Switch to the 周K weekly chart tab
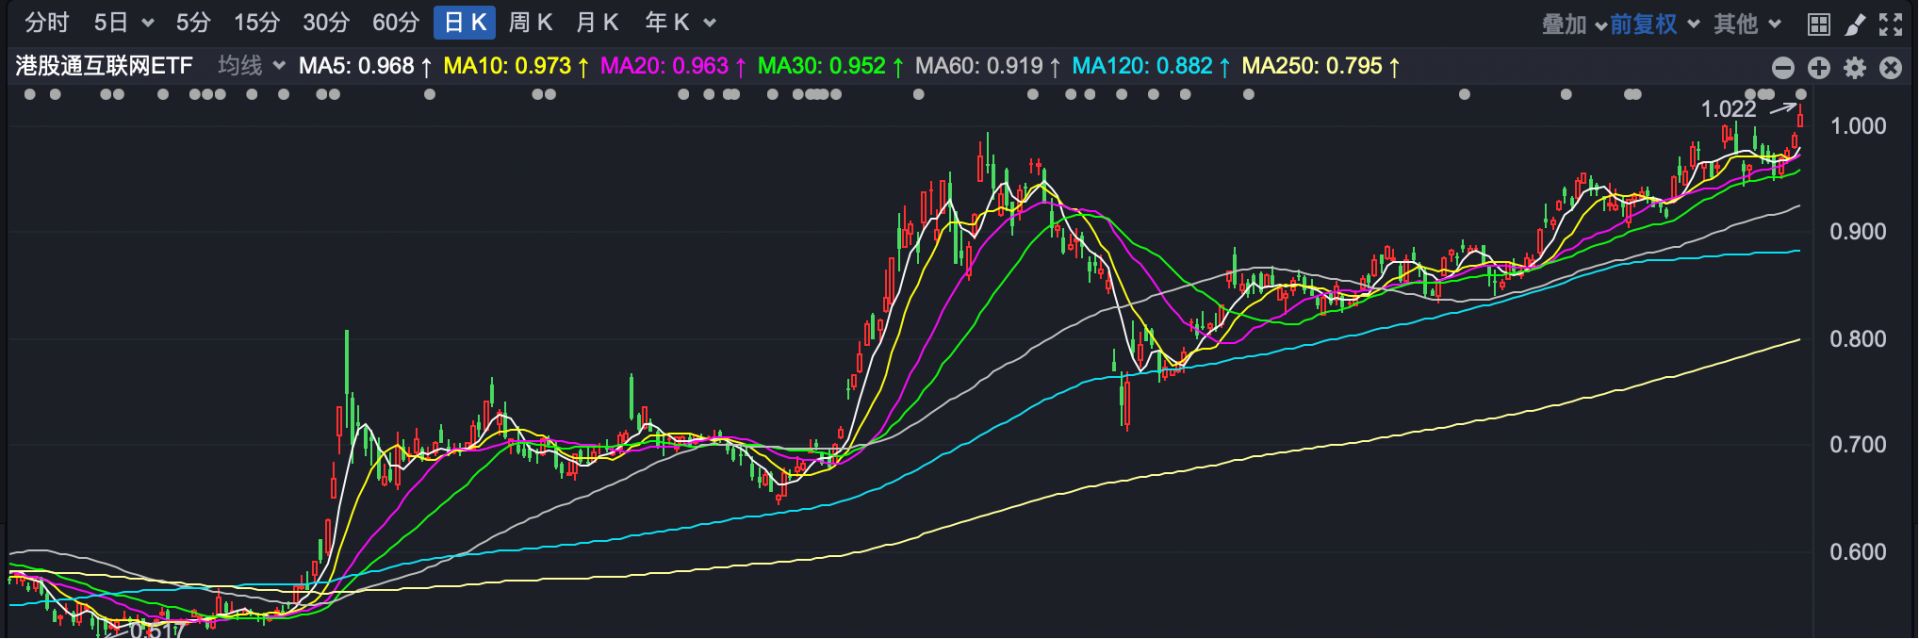The height and width of the screenshot is (639, 1919). pos(530,22)
